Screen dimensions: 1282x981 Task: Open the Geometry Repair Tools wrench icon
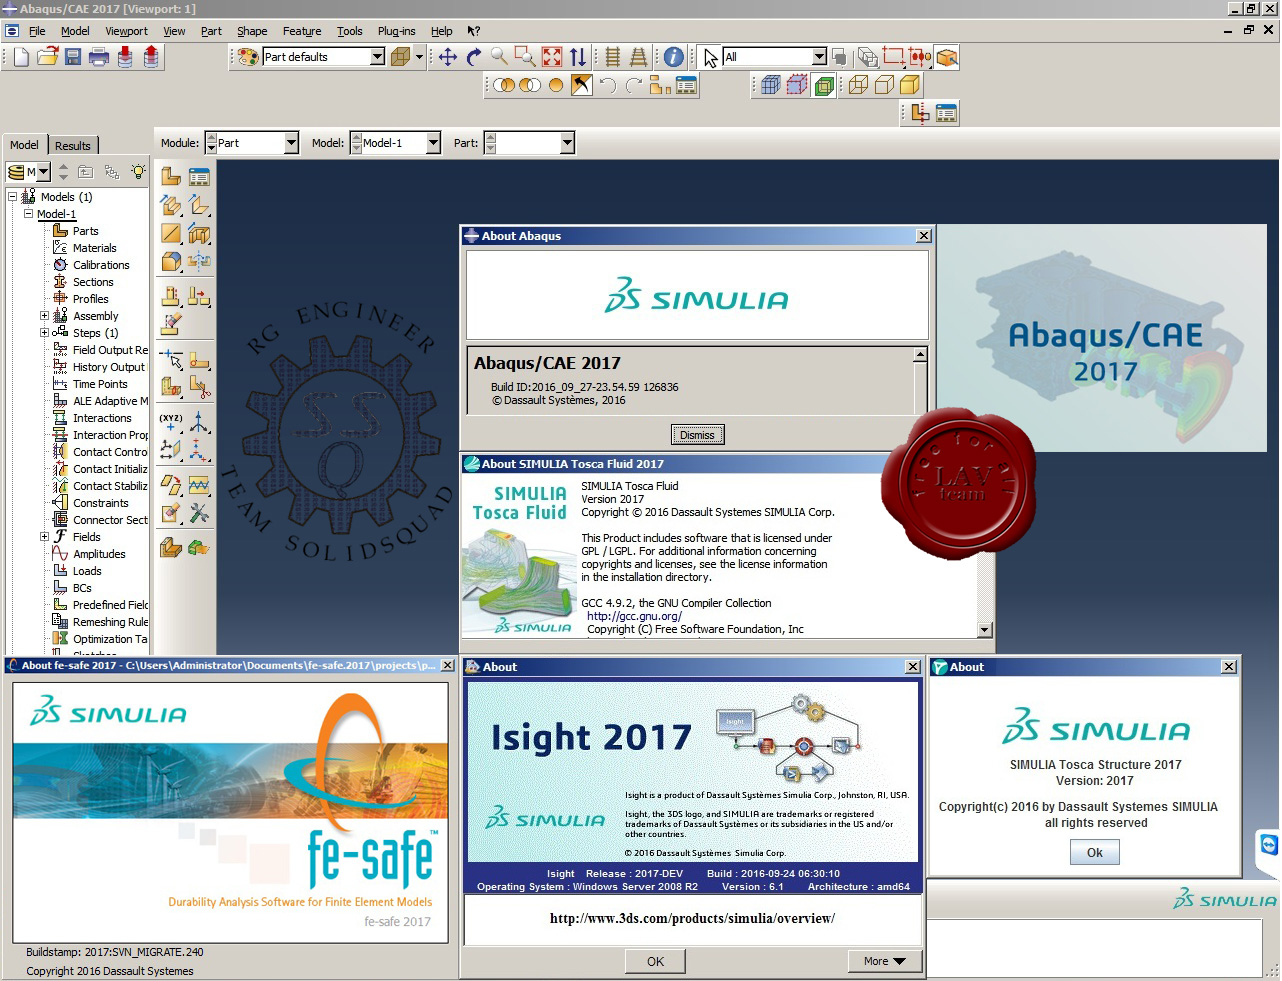coord(199,514)
